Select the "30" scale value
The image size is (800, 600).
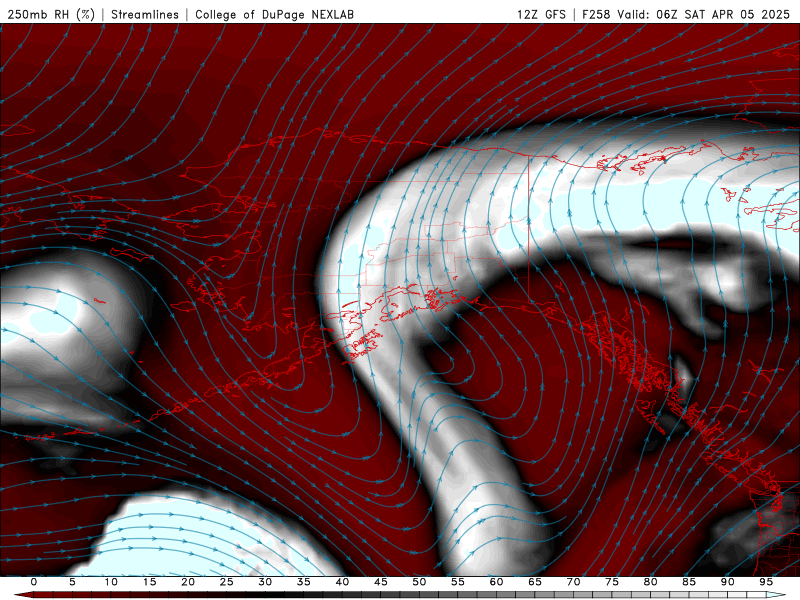[265, 582]
